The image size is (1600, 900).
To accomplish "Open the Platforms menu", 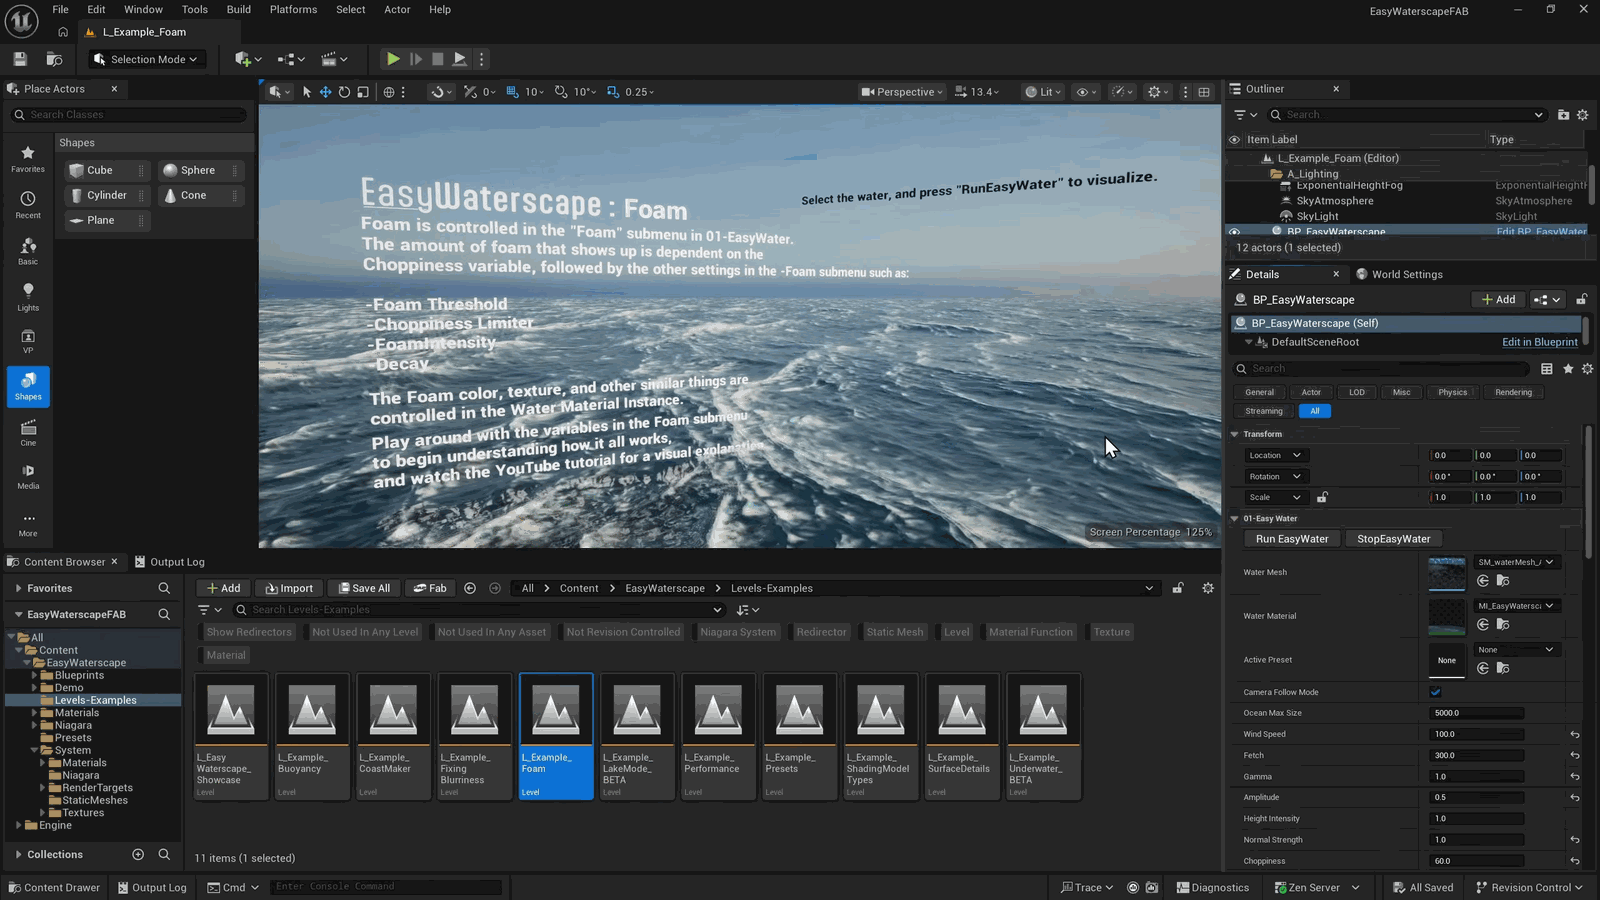I will [293, 9].
